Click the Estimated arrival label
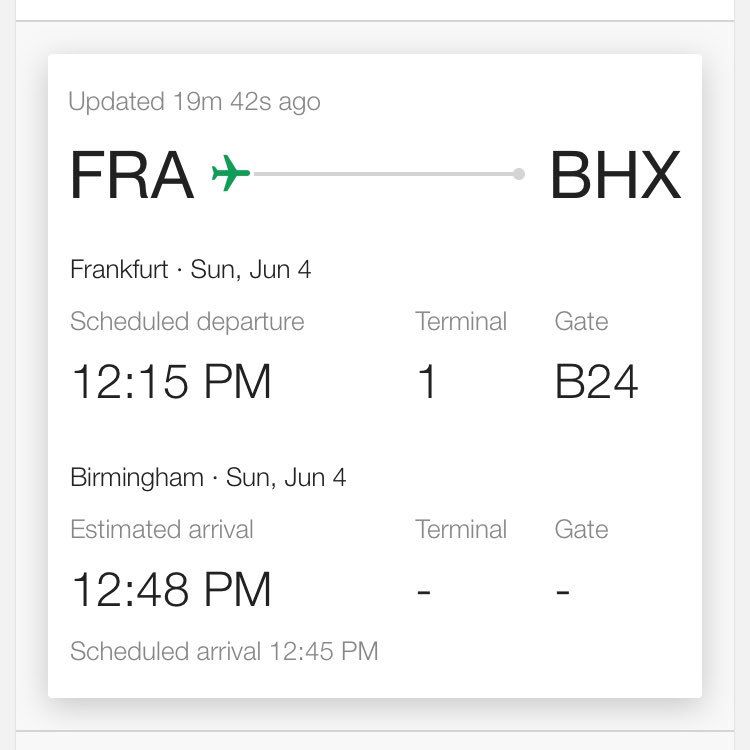The image size is (750, 750). click(162, 529)
